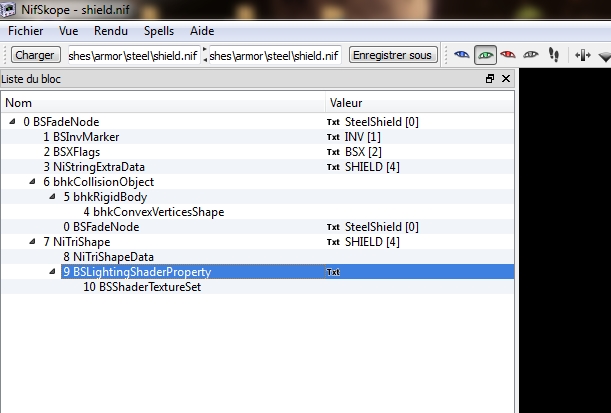Screen dimensions: 611x413
Task: Select the 3 NiStringExtraData row
Action: 257,167
